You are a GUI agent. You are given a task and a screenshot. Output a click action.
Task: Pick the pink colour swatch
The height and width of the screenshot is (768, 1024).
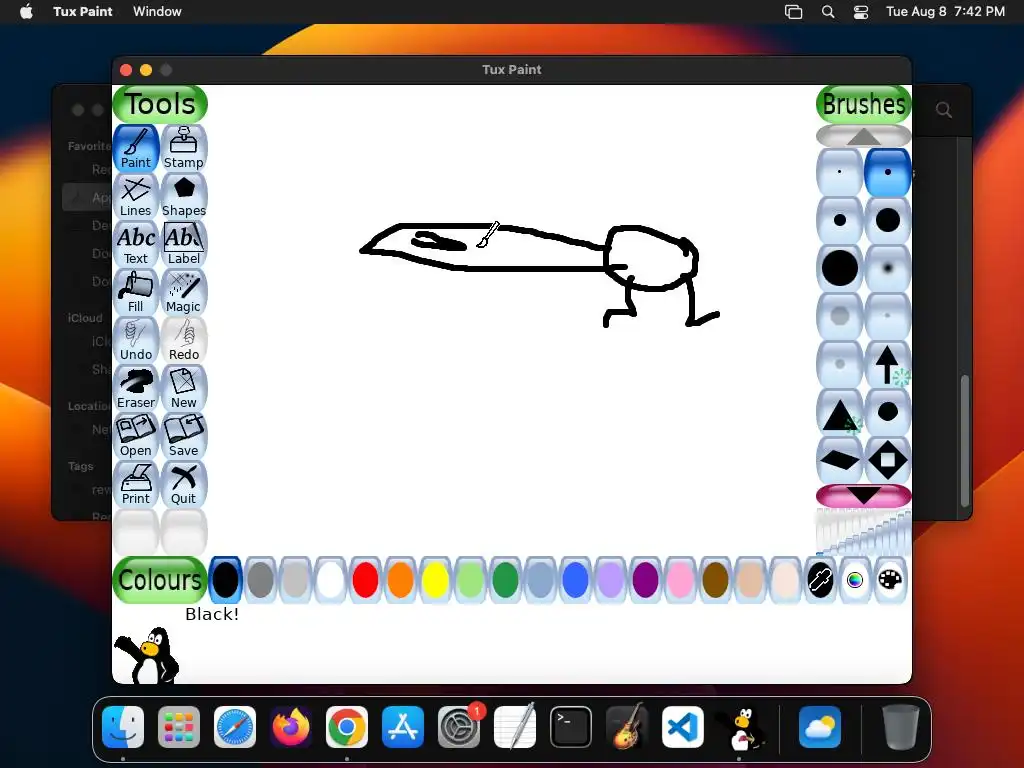coord(680,580)
